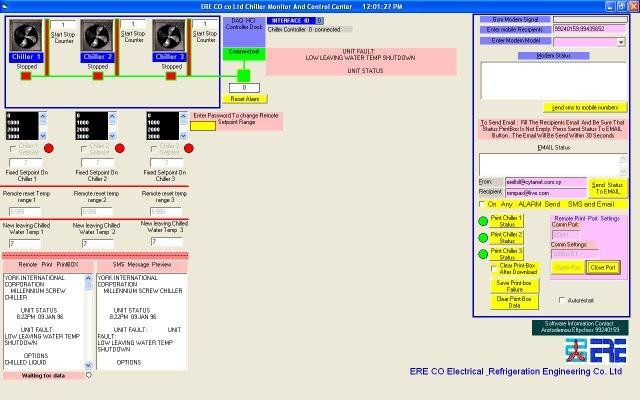The width and height of the screenshot is (640, 400).
Task: Click Chiller 2 red stopped indicator
Action: pos(98,76)
